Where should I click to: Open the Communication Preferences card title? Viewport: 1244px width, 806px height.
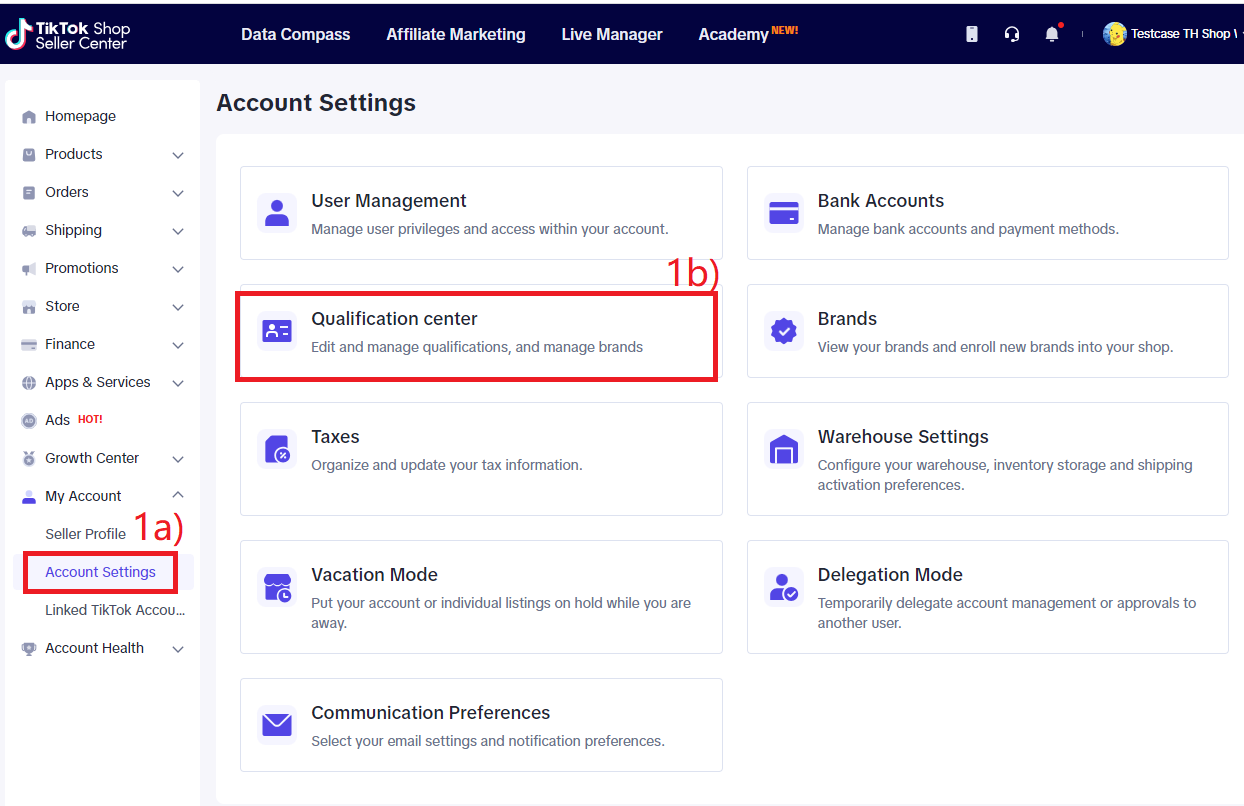click(x=431, y=713)
